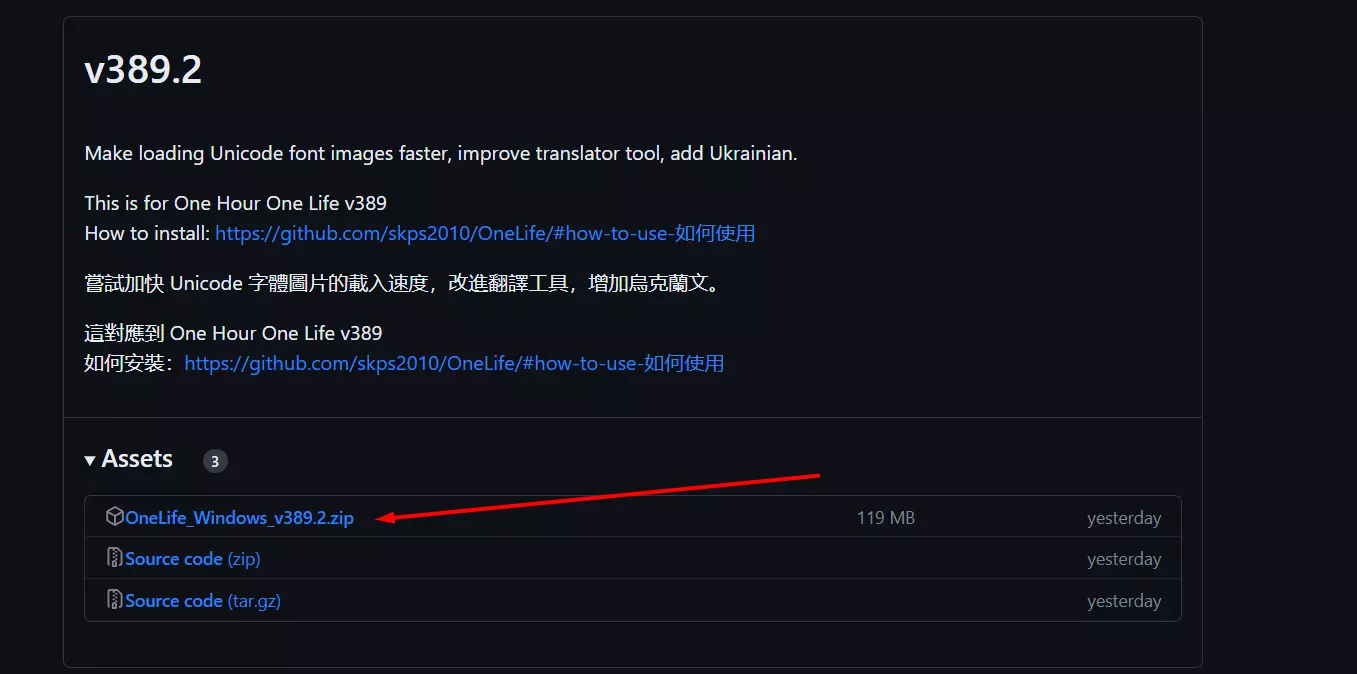Click the Assets heading label

pos(137,459)
